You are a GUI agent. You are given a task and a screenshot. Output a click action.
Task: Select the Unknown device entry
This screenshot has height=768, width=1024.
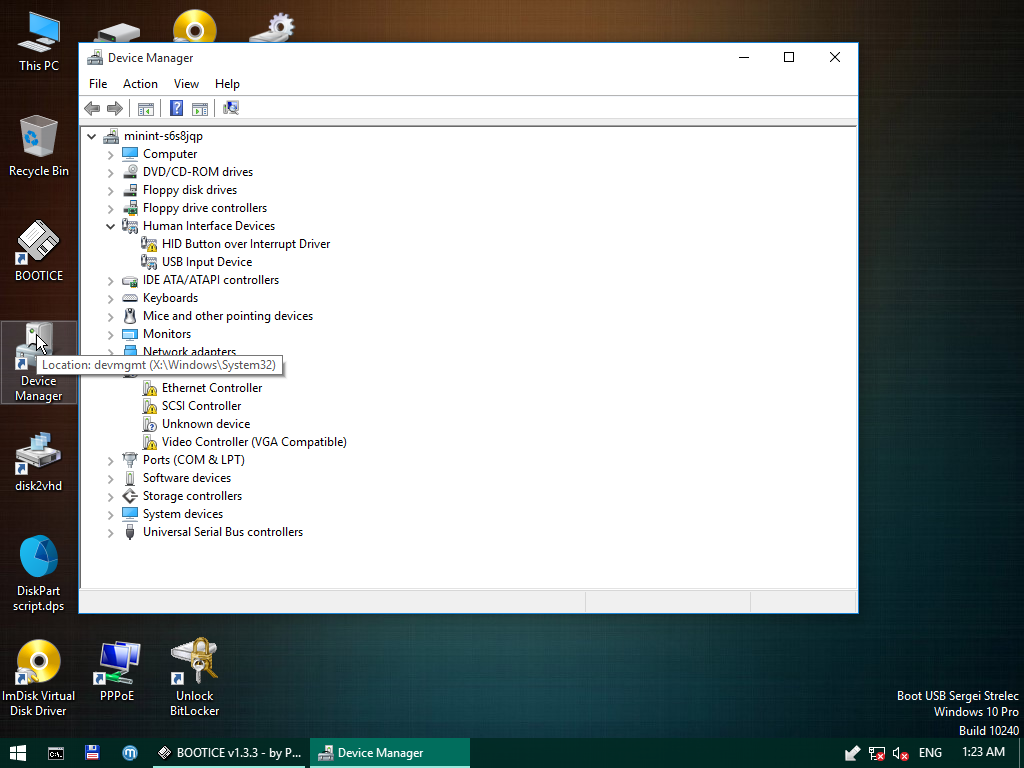(206, 424)
